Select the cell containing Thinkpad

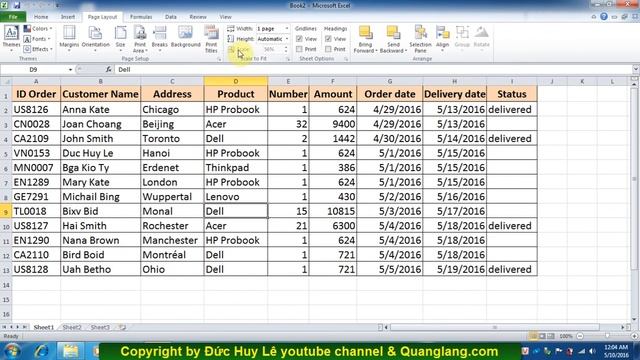coord(236,168)
